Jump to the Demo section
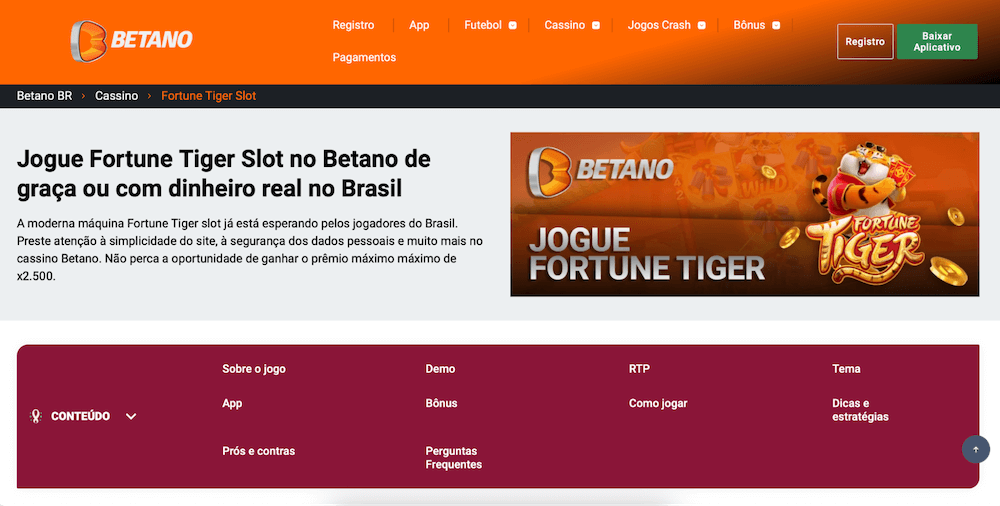 point(440,369)
